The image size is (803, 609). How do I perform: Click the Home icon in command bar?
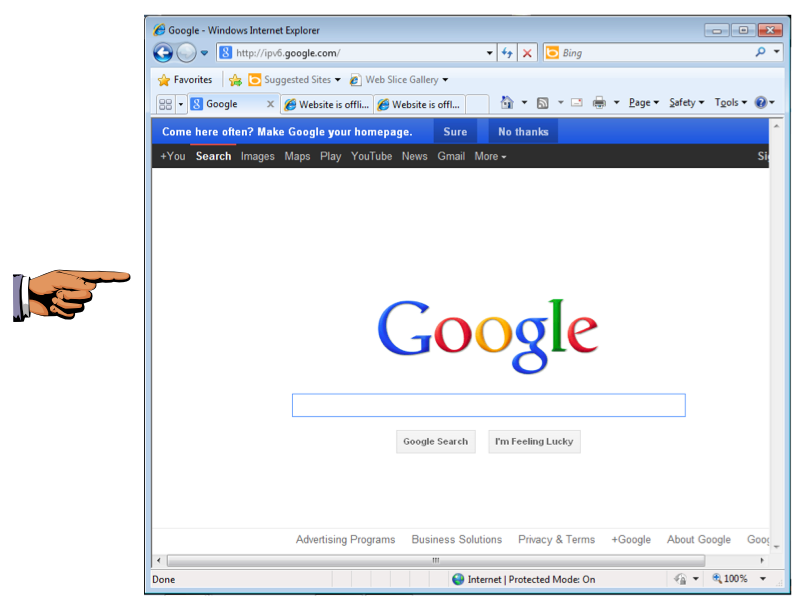point(507,102)
